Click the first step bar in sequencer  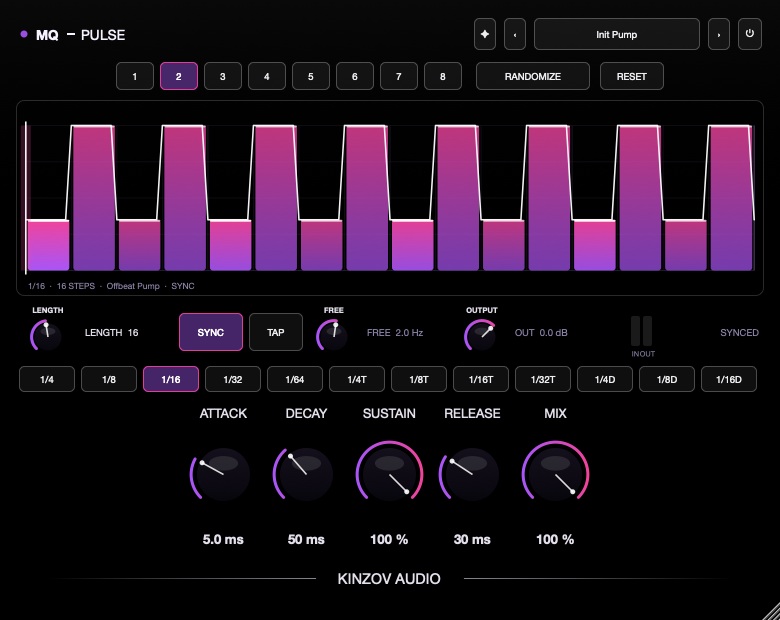pyautogui.click(x=48, y=245)
